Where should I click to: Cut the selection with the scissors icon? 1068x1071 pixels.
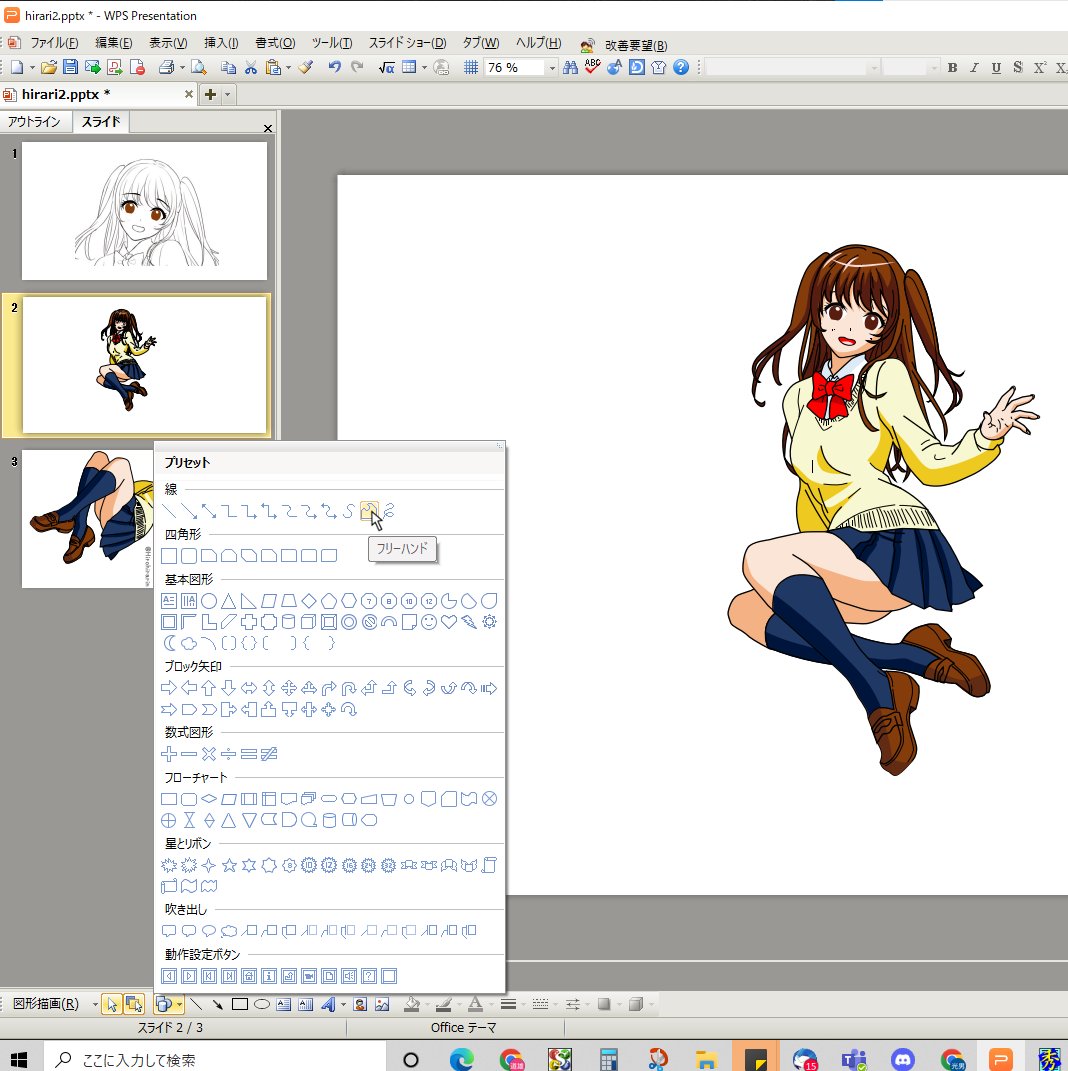(x=251, y=67)
